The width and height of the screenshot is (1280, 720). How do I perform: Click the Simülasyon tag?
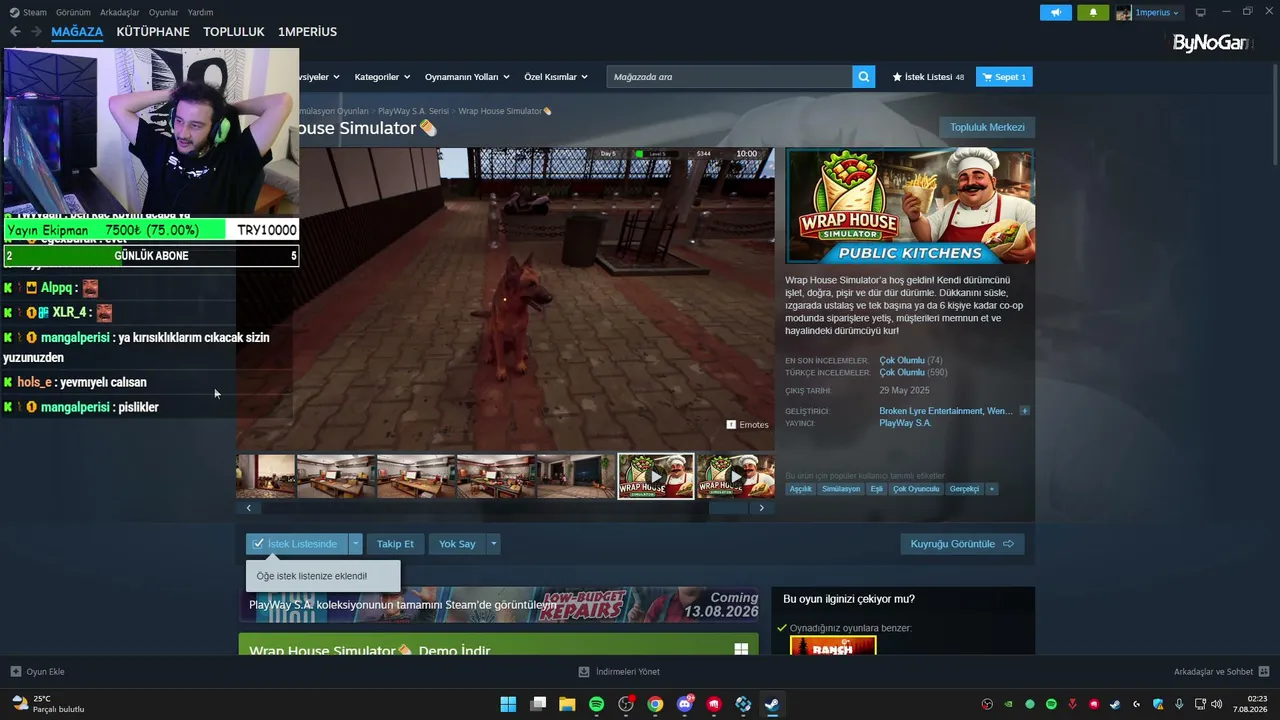point(841,489)
